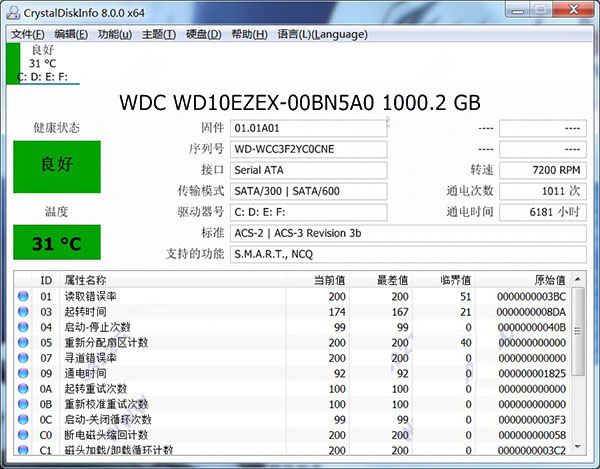The height and width of the screenshot is (469, 600).
Task: Click the 原始值 column header
Action: click(523, 280)
